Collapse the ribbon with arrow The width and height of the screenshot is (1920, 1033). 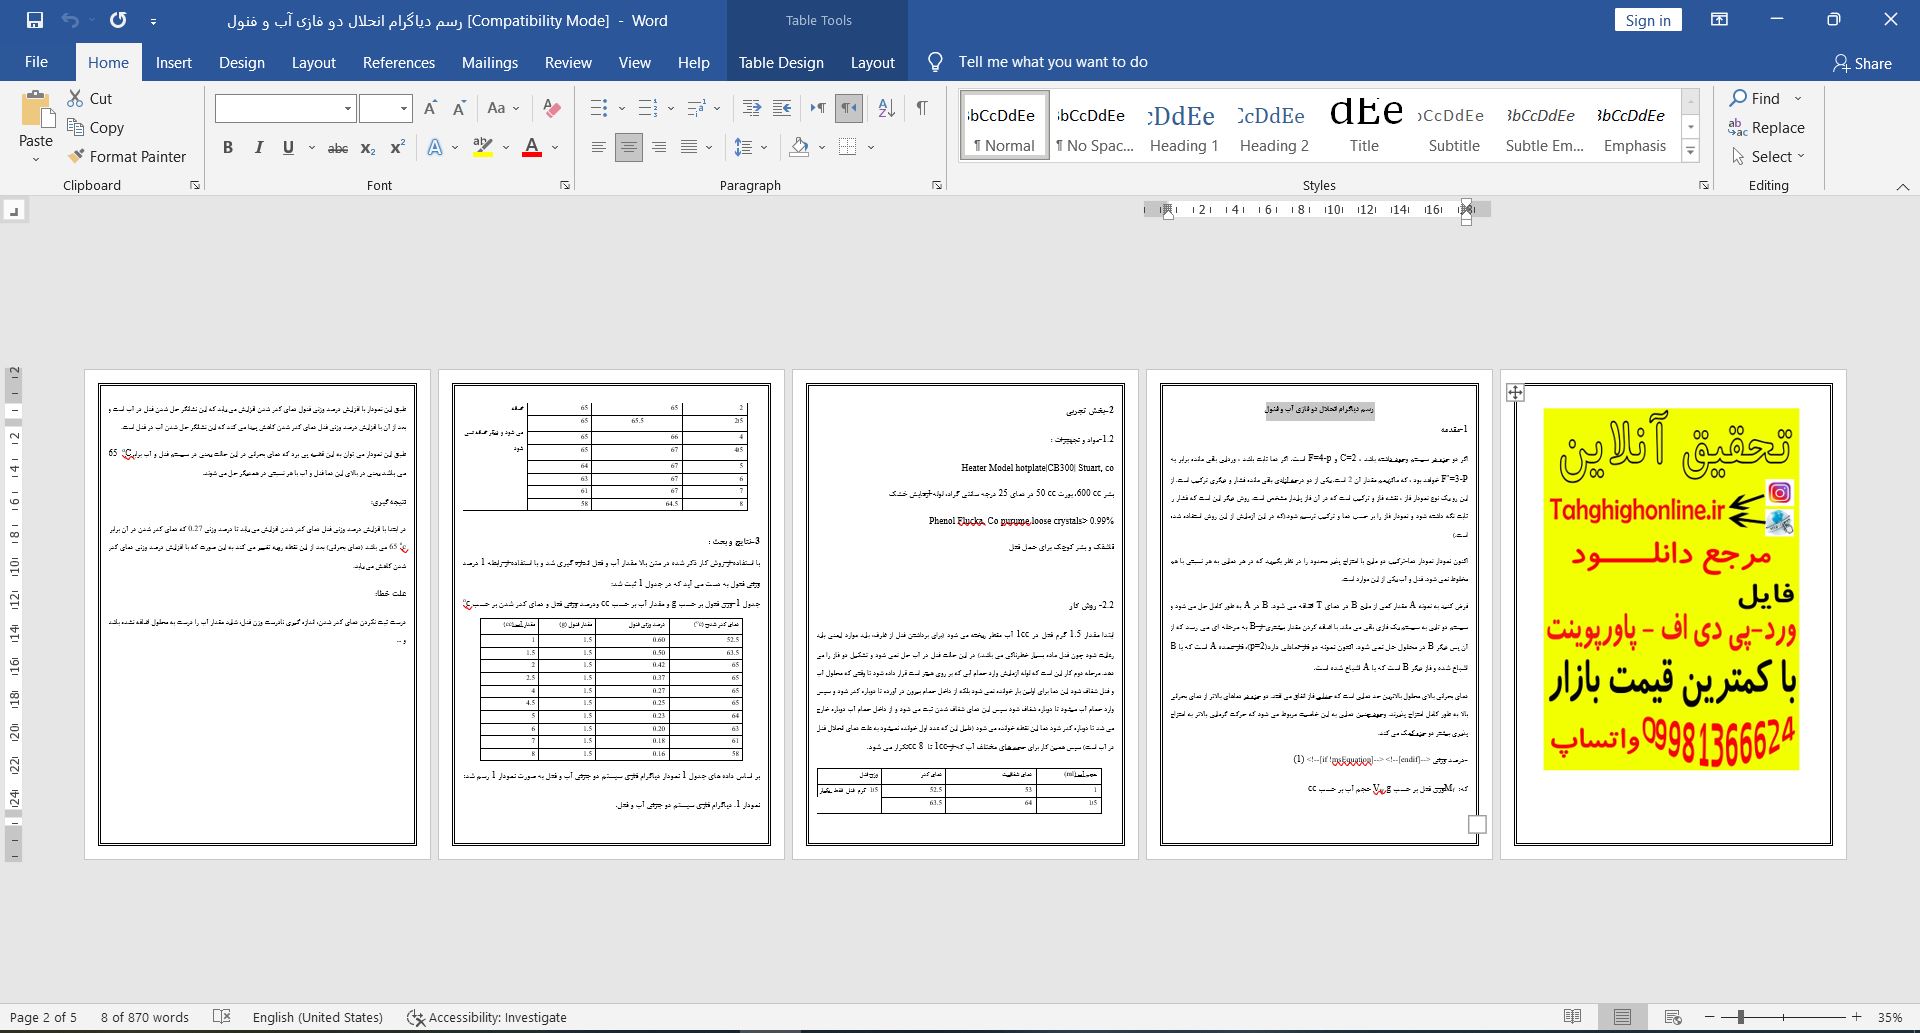1903,186
